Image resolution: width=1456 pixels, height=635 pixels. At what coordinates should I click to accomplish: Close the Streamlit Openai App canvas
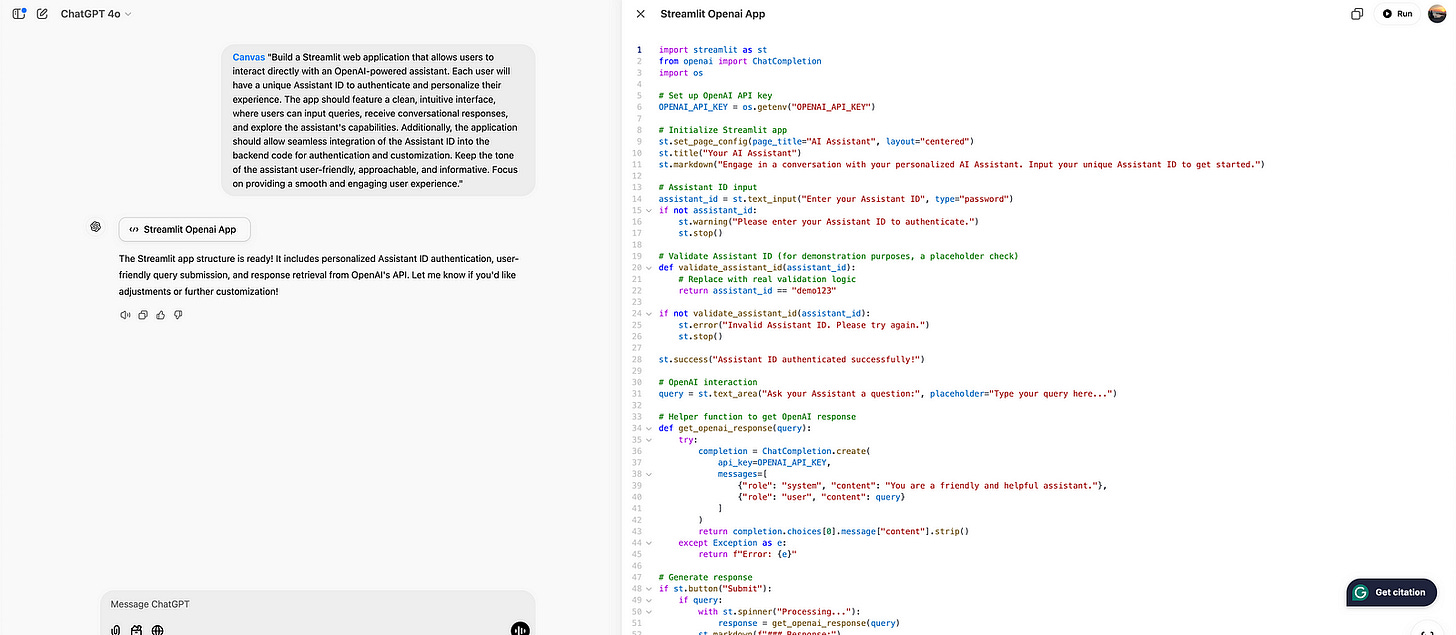coord(641,14)
